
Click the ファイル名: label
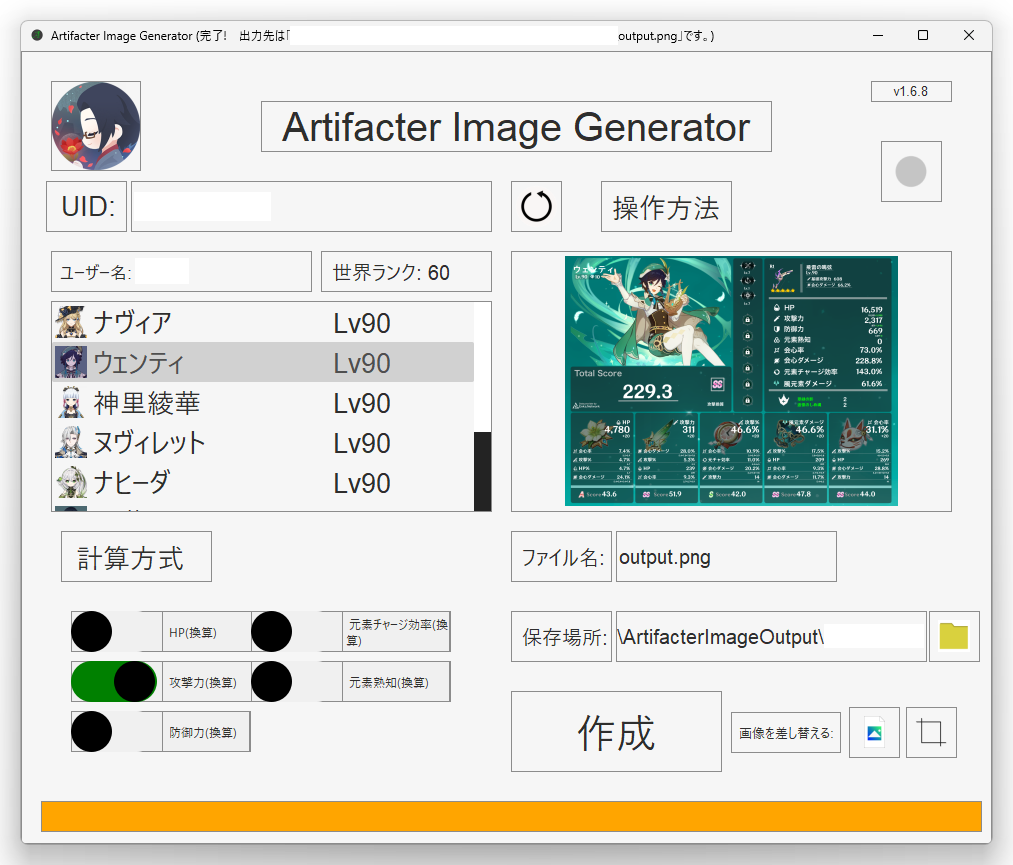coord(561,557)
